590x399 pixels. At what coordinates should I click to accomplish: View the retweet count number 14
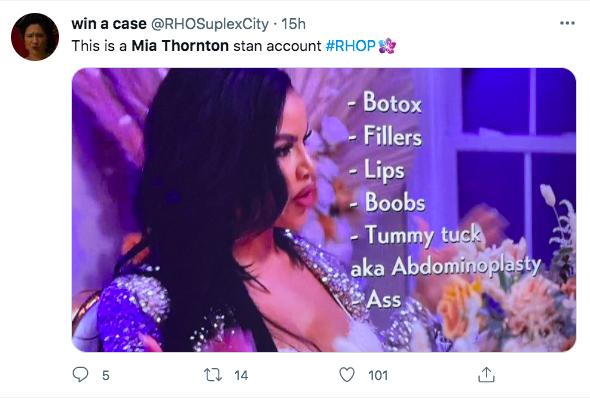pos(241,375)
